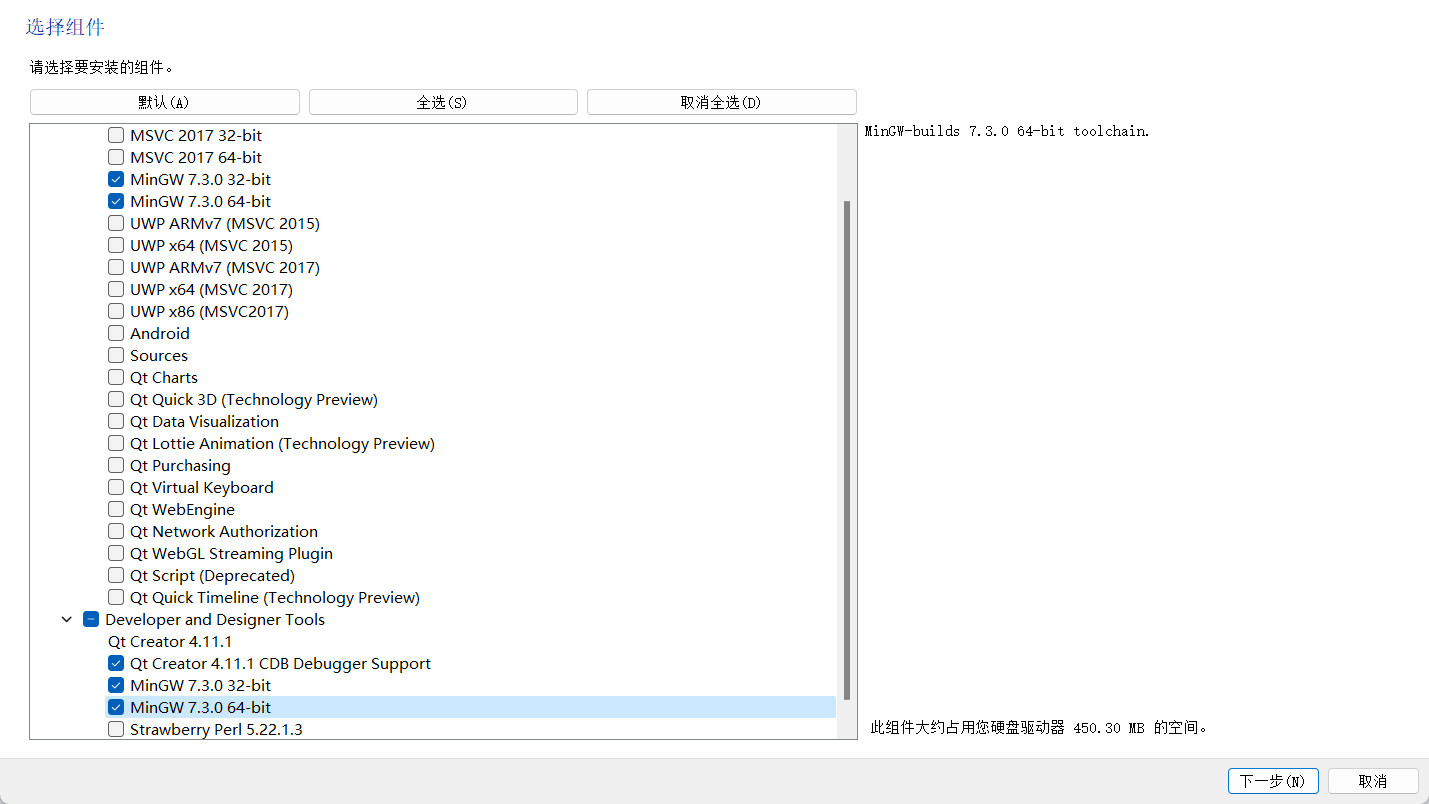Tick the Qt Data Visualization checkbox

116,421
